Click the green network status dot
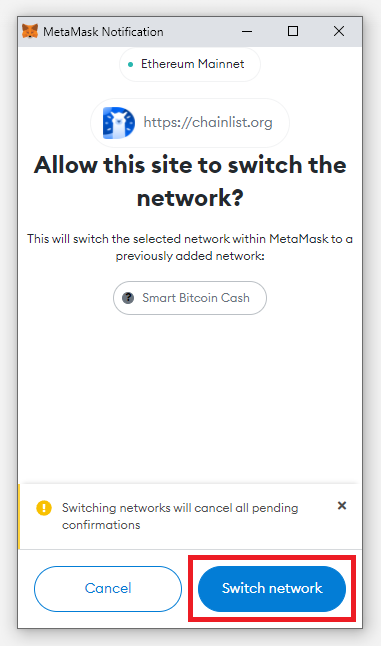Image resolution: width=381 pixels, height=646 pixels. [x=131, y=64]
